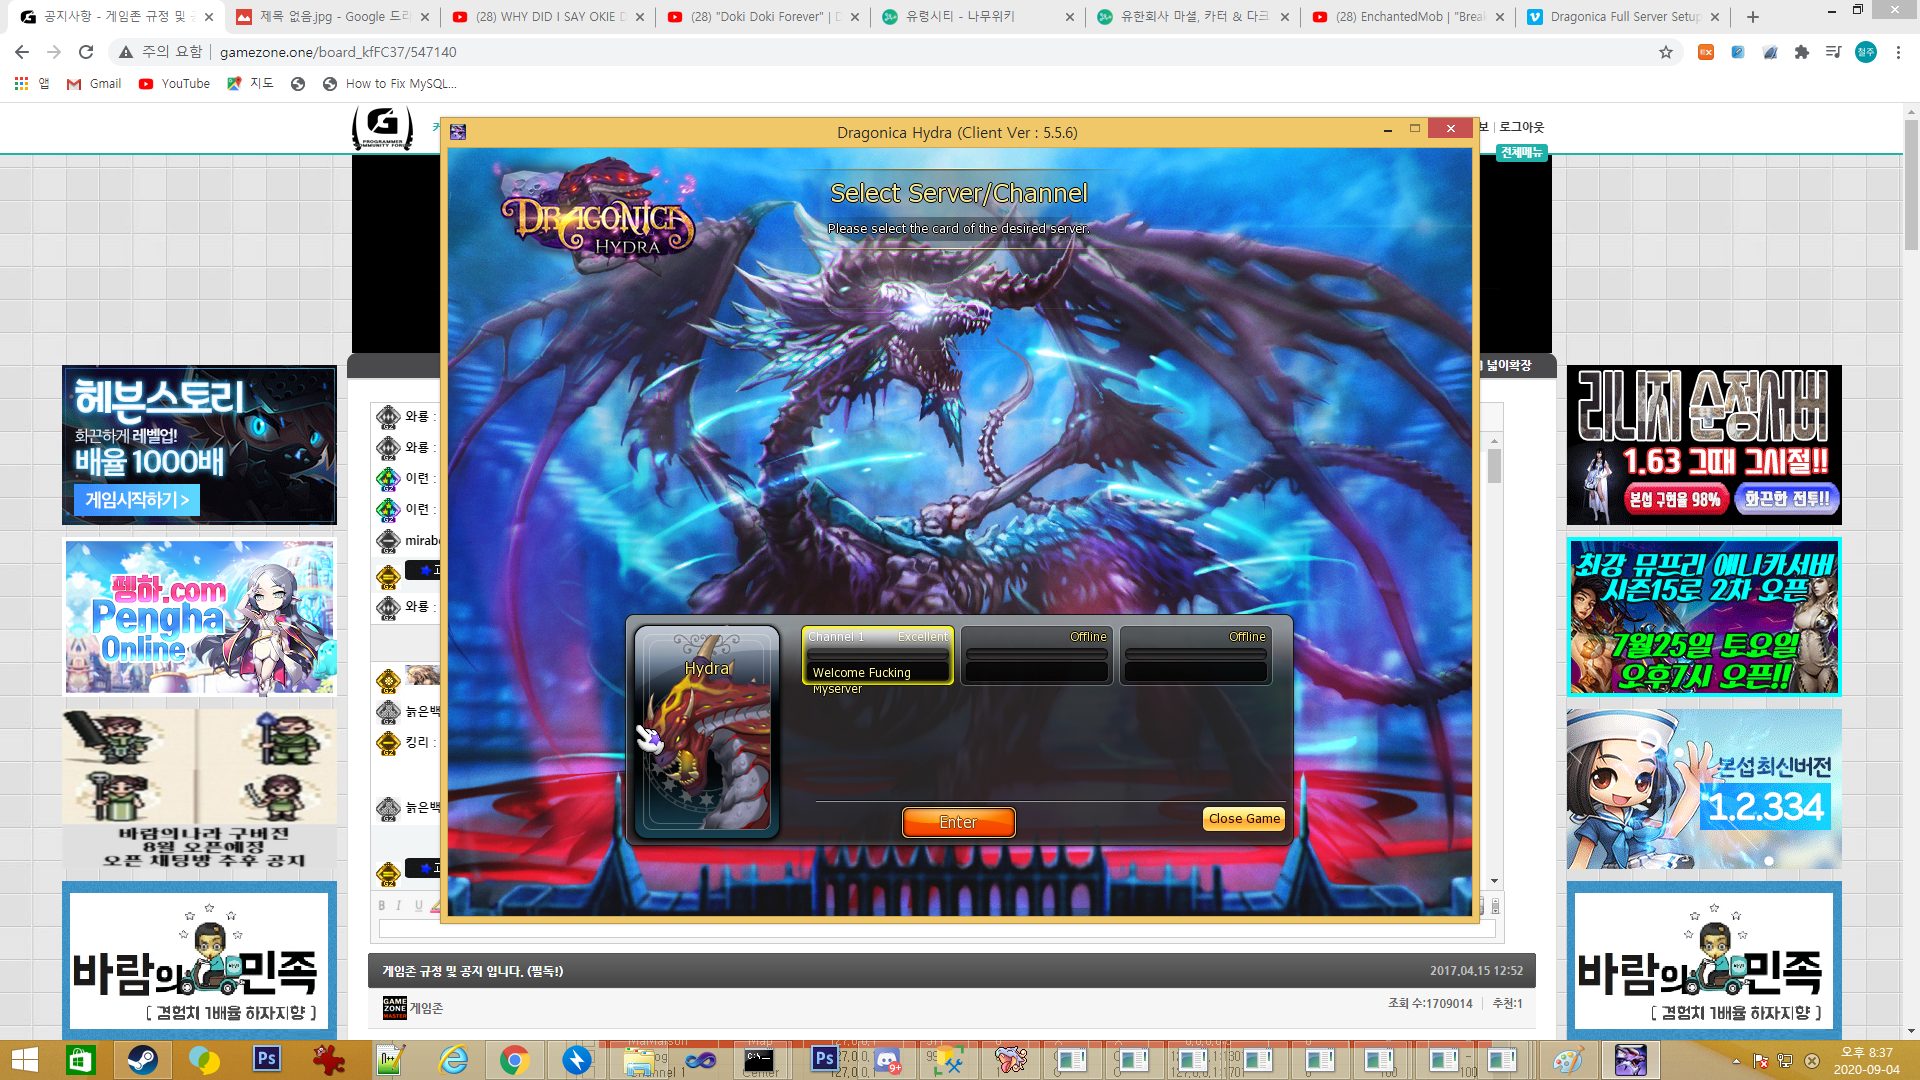1920x1080 pixels.
Task: Open the Paint taskbar icon
Action: [x=1567, y=1060]
